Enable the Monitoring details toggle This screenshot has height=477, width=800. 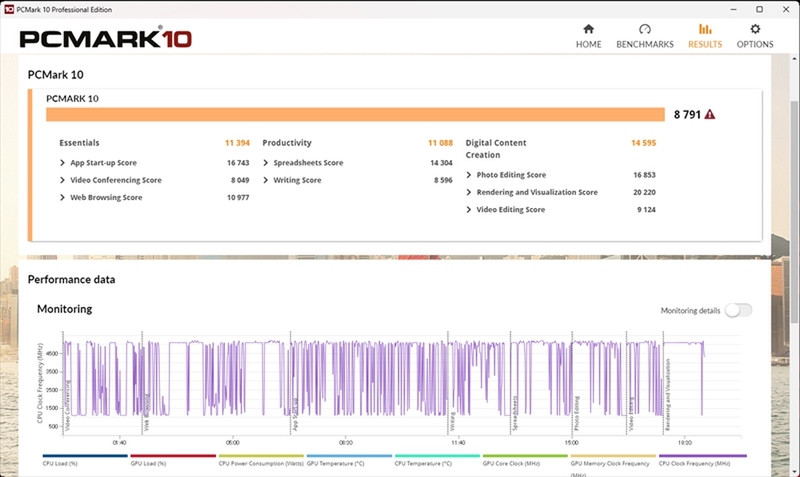click(738, 310)
